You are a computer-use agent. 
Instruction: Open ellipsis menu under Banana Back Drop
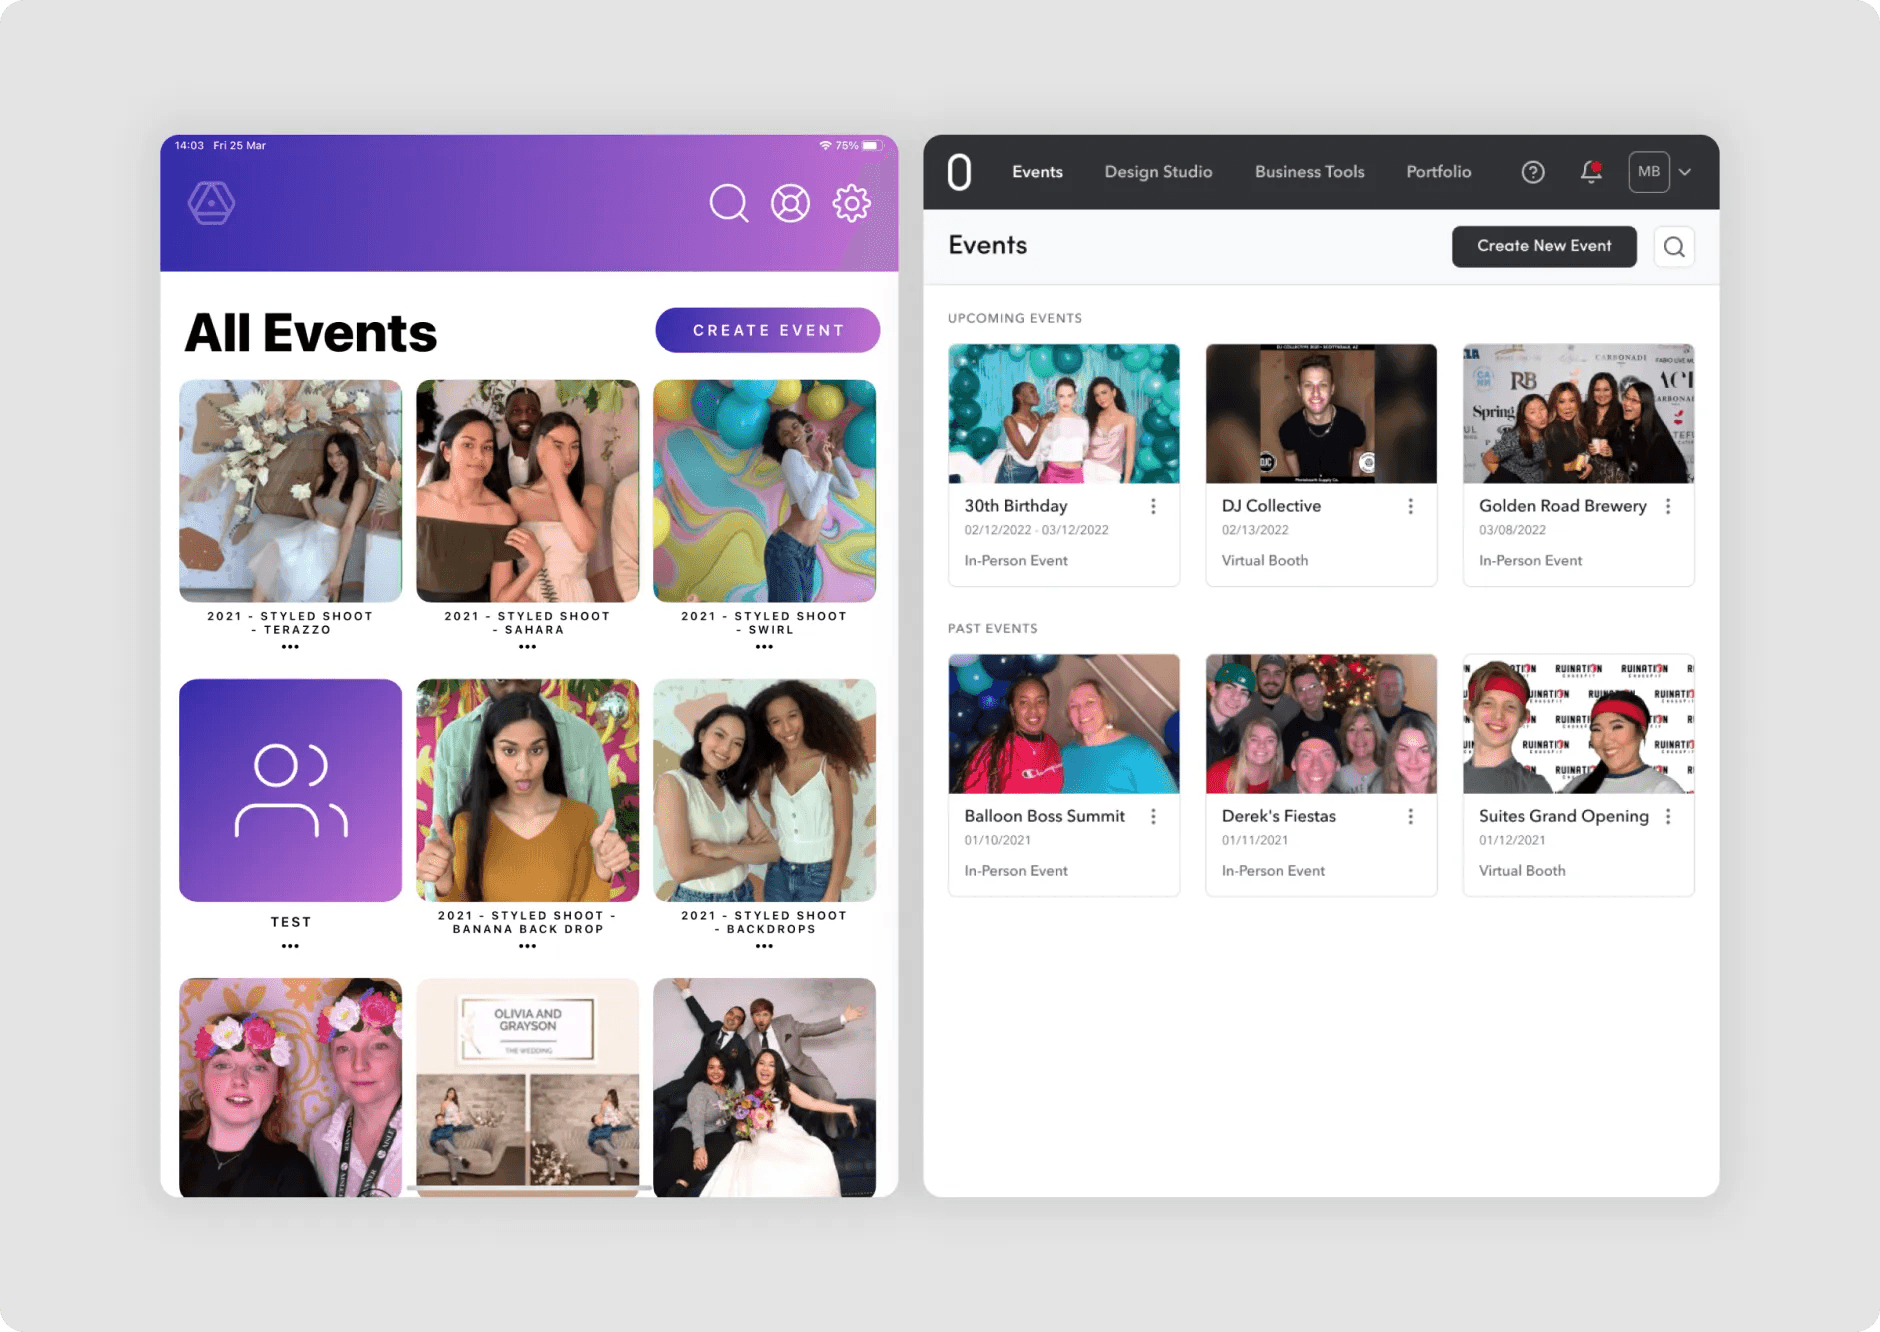pos(527,946)
